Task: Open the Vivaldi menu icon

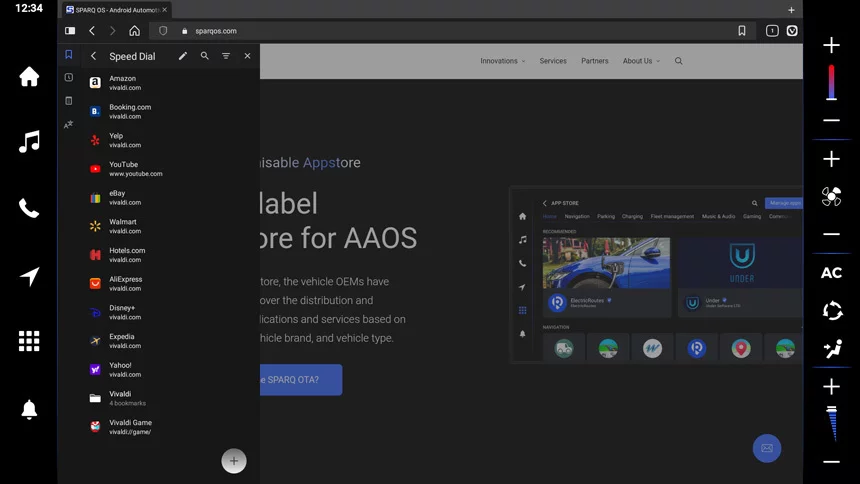Action: tap(792, 31)
